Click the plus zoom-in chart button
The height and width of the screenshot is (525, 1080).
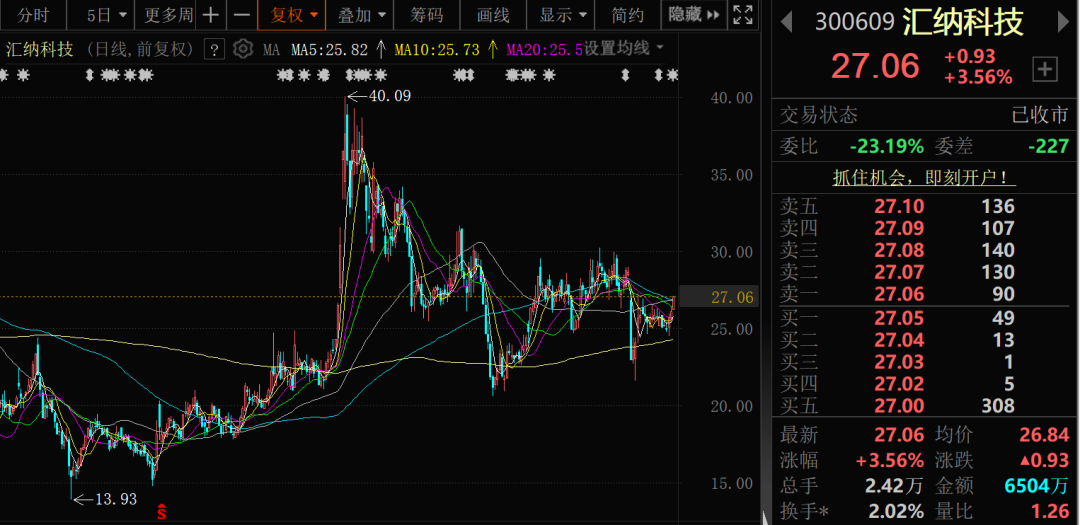[x=210, y=15]
